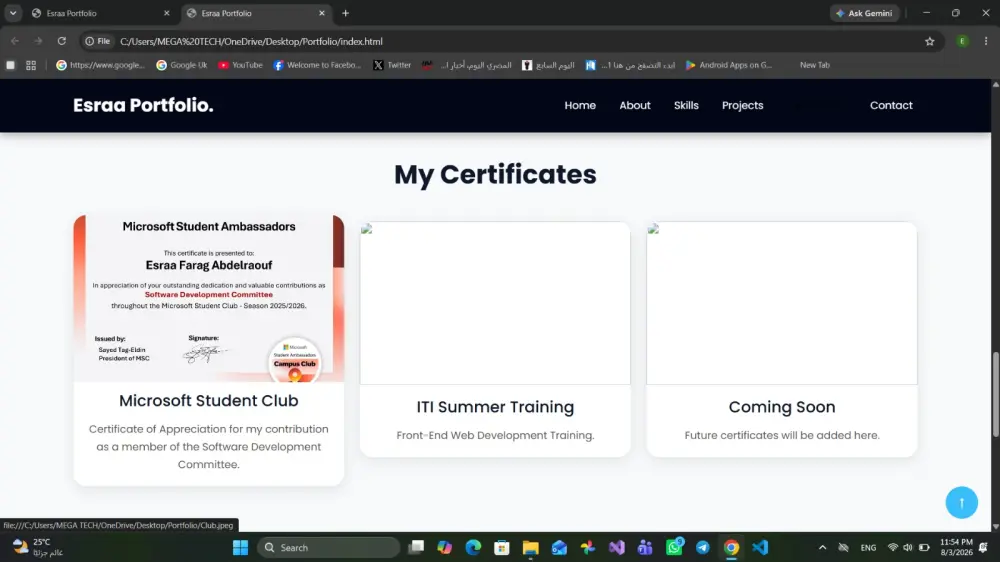The height and width of the screenshot is (562, 1000).
Task: Close the first Esraa Portfolio tab
Action: 166,13
